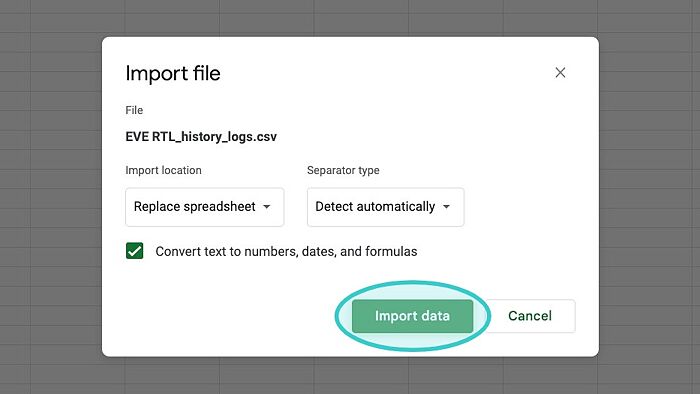Select the EVE RTL_history_logs.csv file name
The height and width of the screenshot is (394, 700).
tap(201, 137)
